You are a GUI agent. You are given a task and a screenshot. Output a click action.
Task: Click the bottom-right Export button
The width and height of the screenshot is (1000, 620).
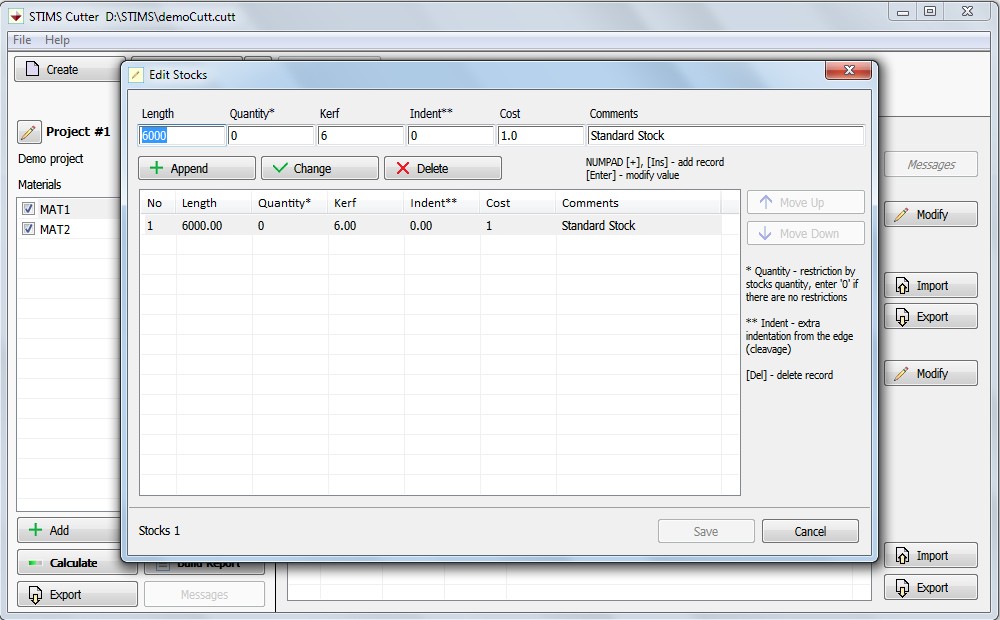click(x=930, y=587)
